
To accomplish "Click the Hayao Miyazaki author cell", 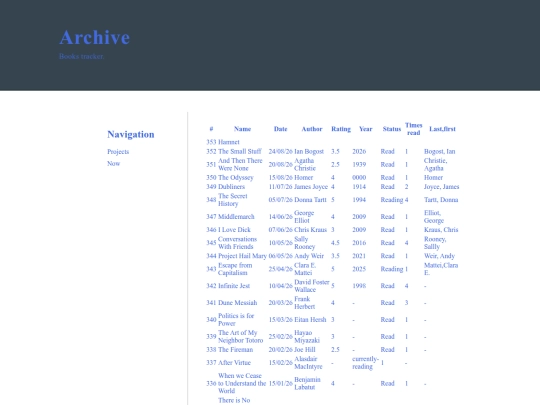I will (x=307, y=336).
